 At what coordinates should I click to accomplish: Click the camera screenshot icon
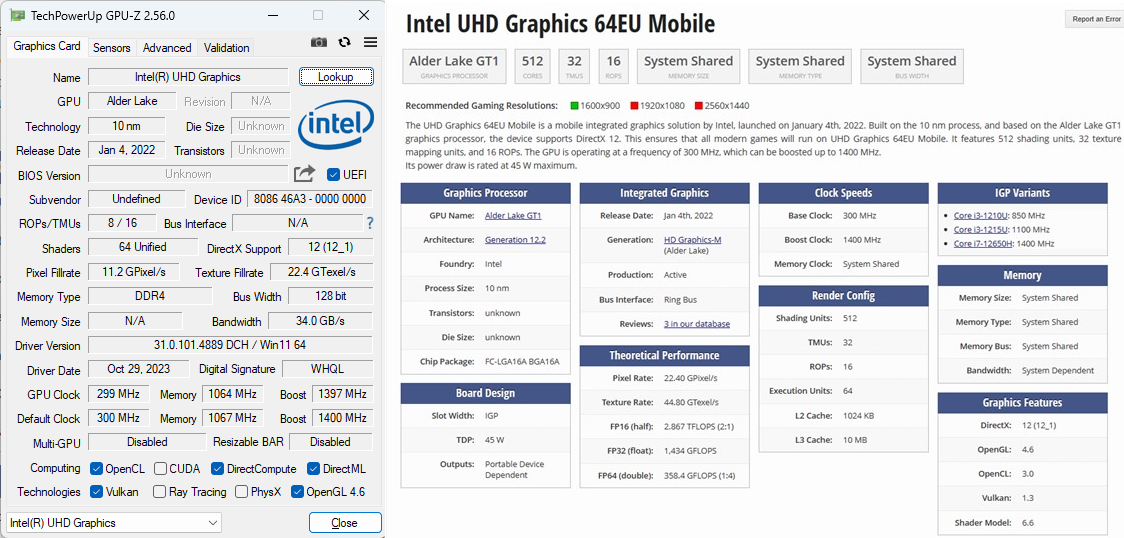click(319, 42)
